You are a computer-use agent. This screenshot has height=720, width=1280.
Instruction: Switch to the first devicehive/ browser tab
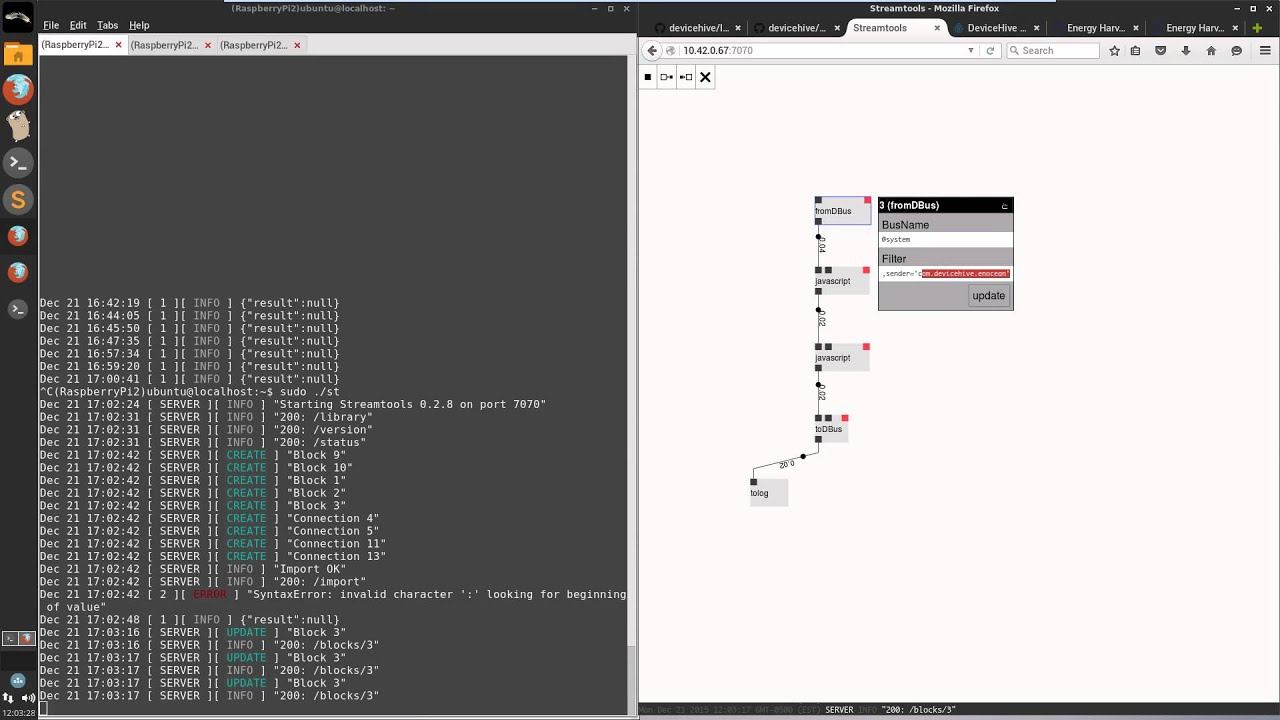698,28
